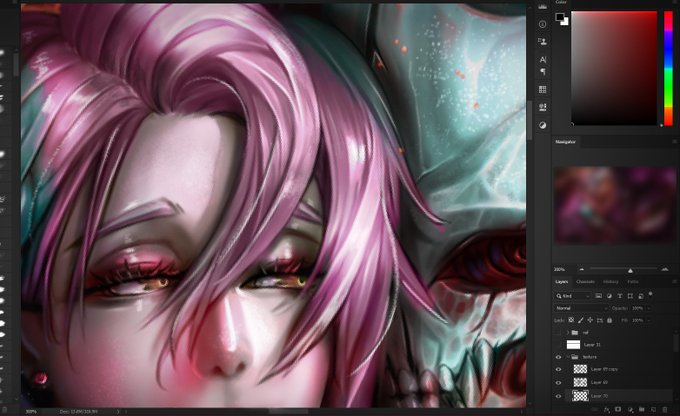Toggle lock image pixels brush icon

click(581, 320)
